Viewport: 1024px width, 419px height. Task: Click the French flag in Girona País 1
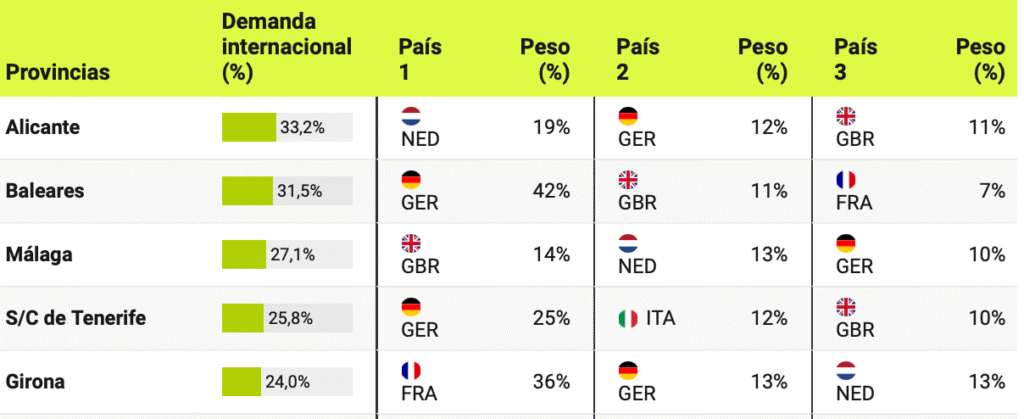pyautogui.click(x=411, y=370)
